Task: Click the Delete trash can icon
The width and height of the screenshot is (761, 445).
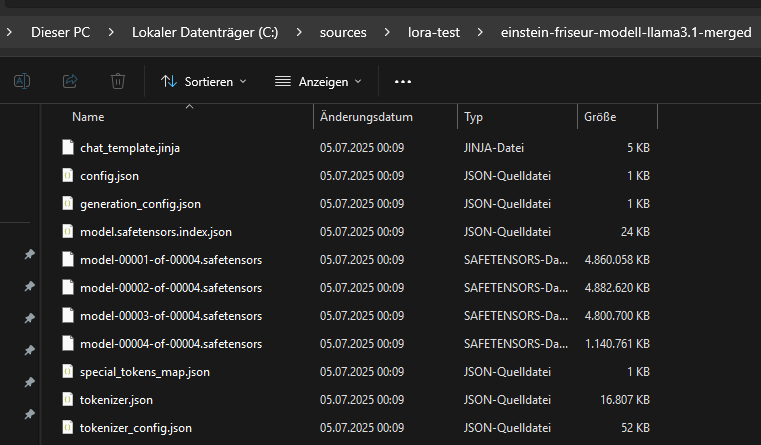Action: 118,81
